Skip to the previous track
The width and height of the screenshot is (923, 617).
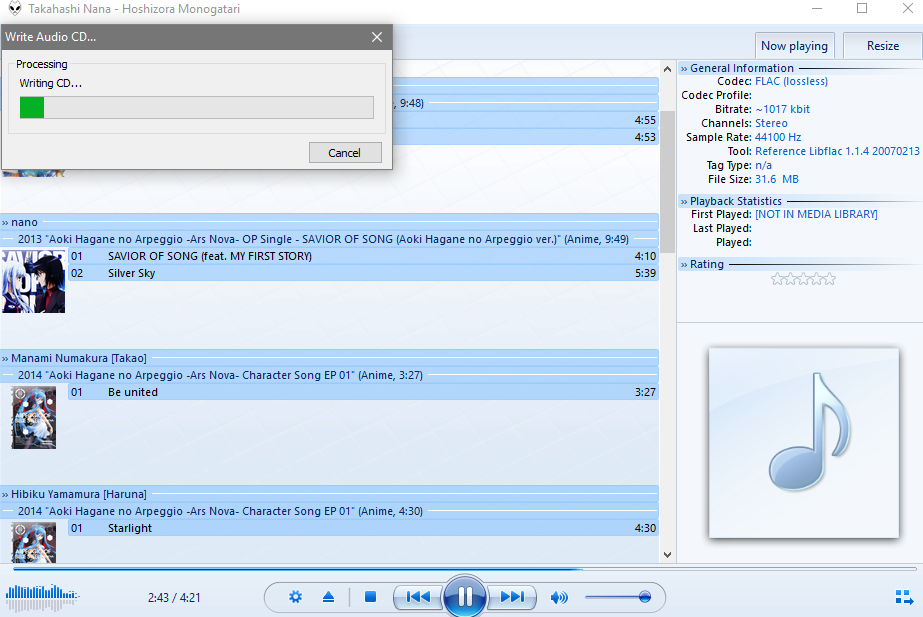(418, 597)
